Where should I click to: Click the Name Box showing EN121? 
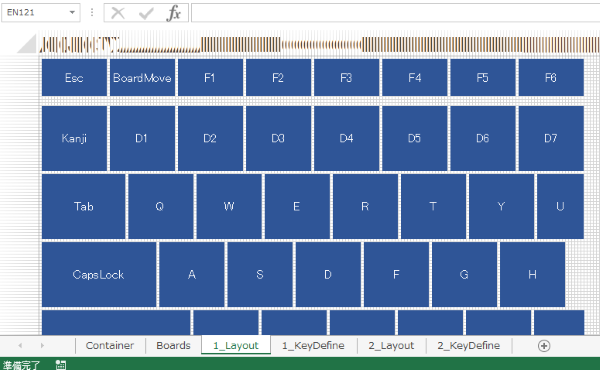click(x=34, y=12)
